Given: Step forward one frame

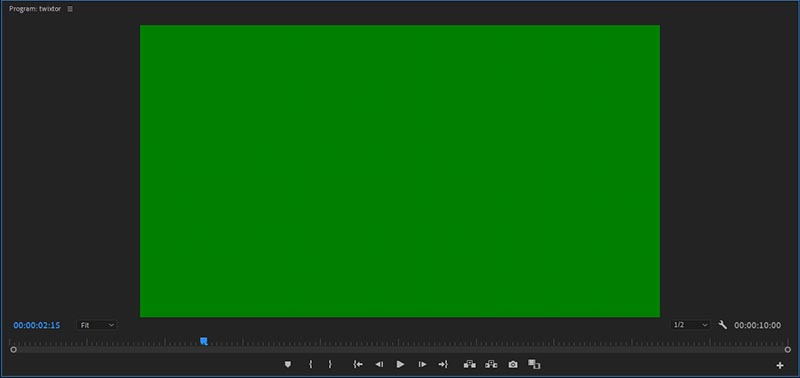Looking at the screenshot, I should point(422,364).
